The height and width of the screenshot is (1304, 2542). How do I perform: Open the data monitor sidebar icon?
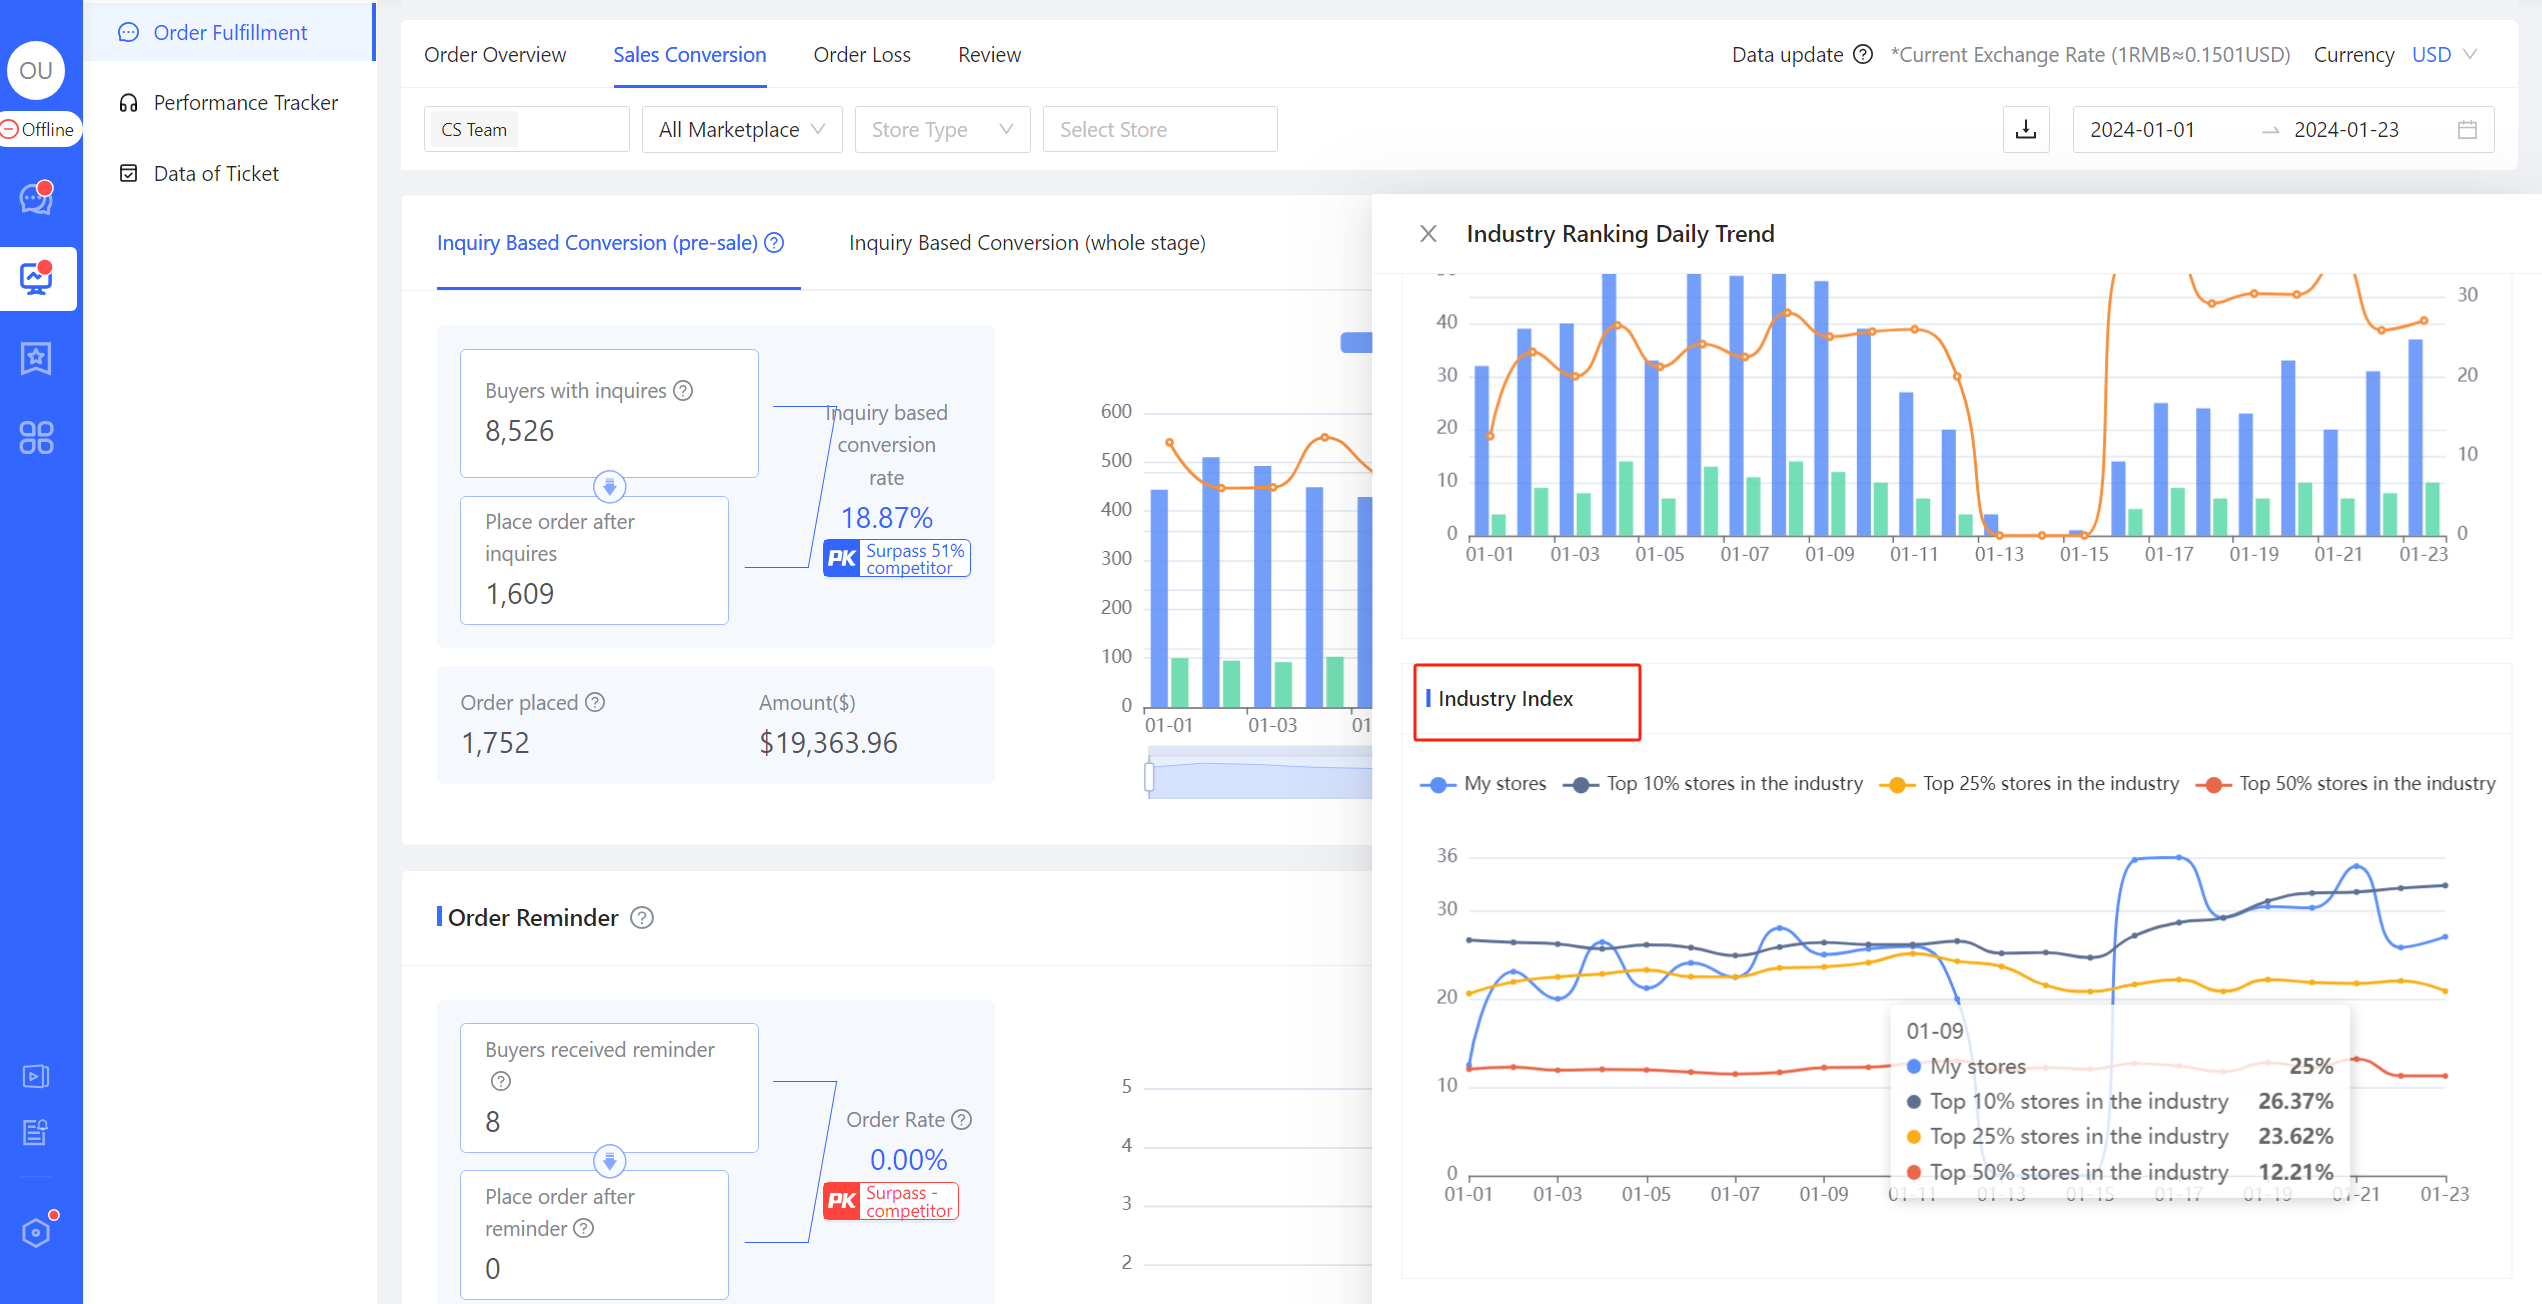click(37, 277)
